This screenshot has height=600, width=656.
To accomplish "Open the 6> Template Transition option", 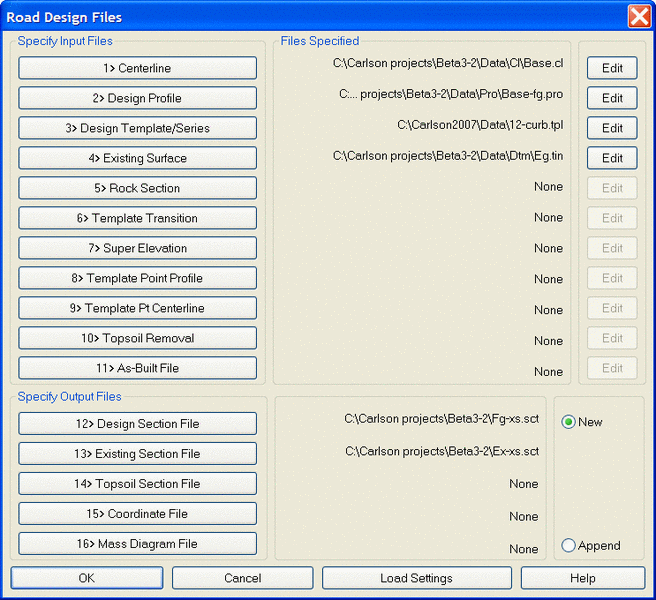I will [x=137, y=218].
